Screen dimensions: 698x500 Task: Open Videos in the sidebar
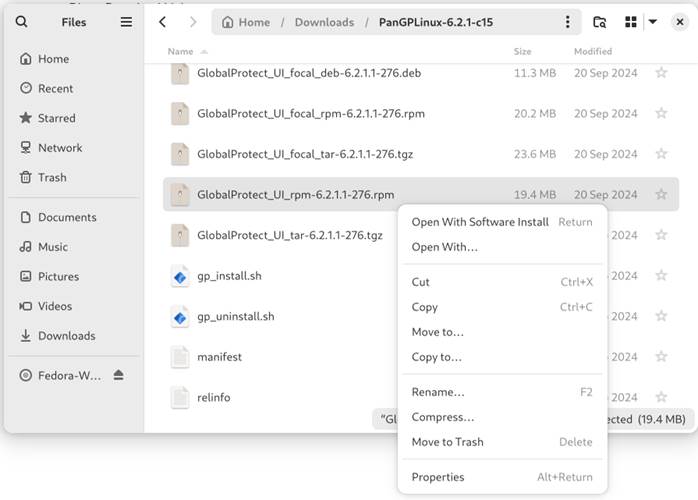tap(73, 306)
